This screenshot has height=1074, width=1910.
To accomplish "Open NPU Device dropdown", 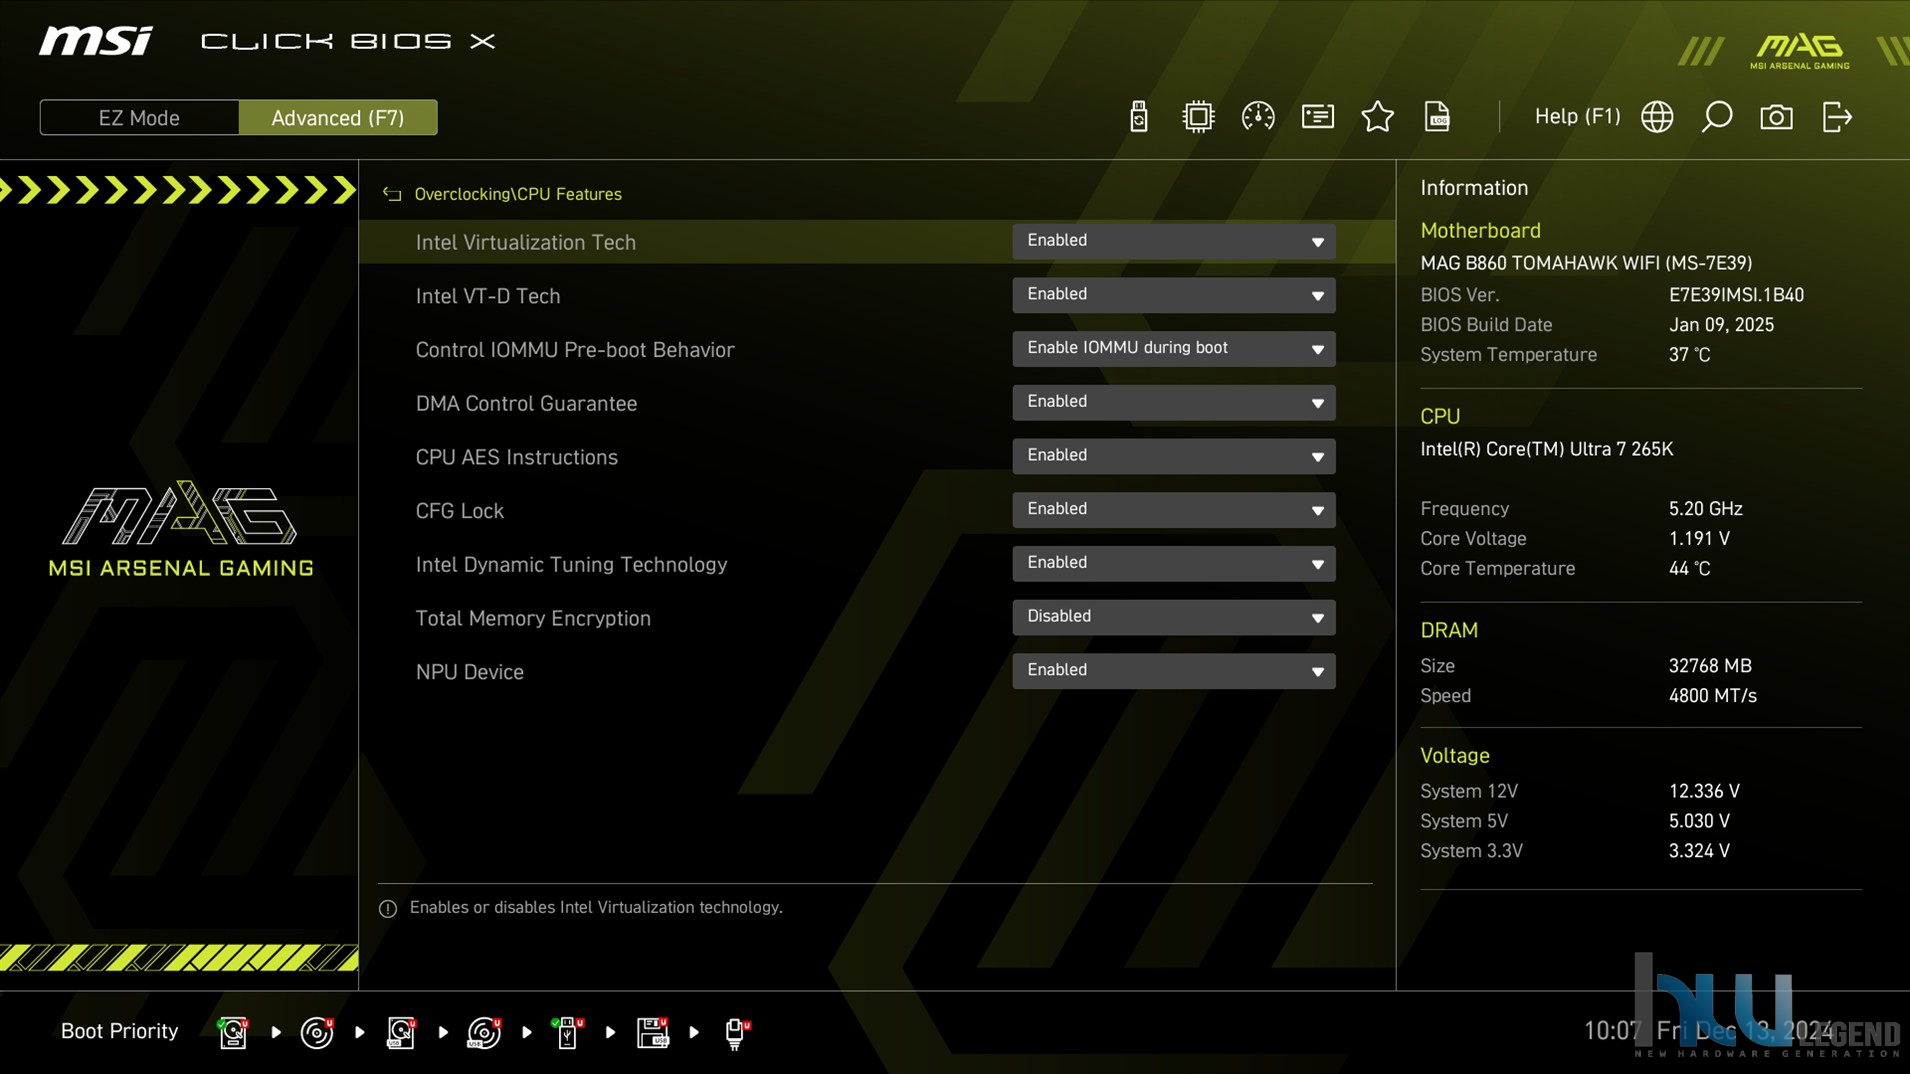I will 1173,671.
